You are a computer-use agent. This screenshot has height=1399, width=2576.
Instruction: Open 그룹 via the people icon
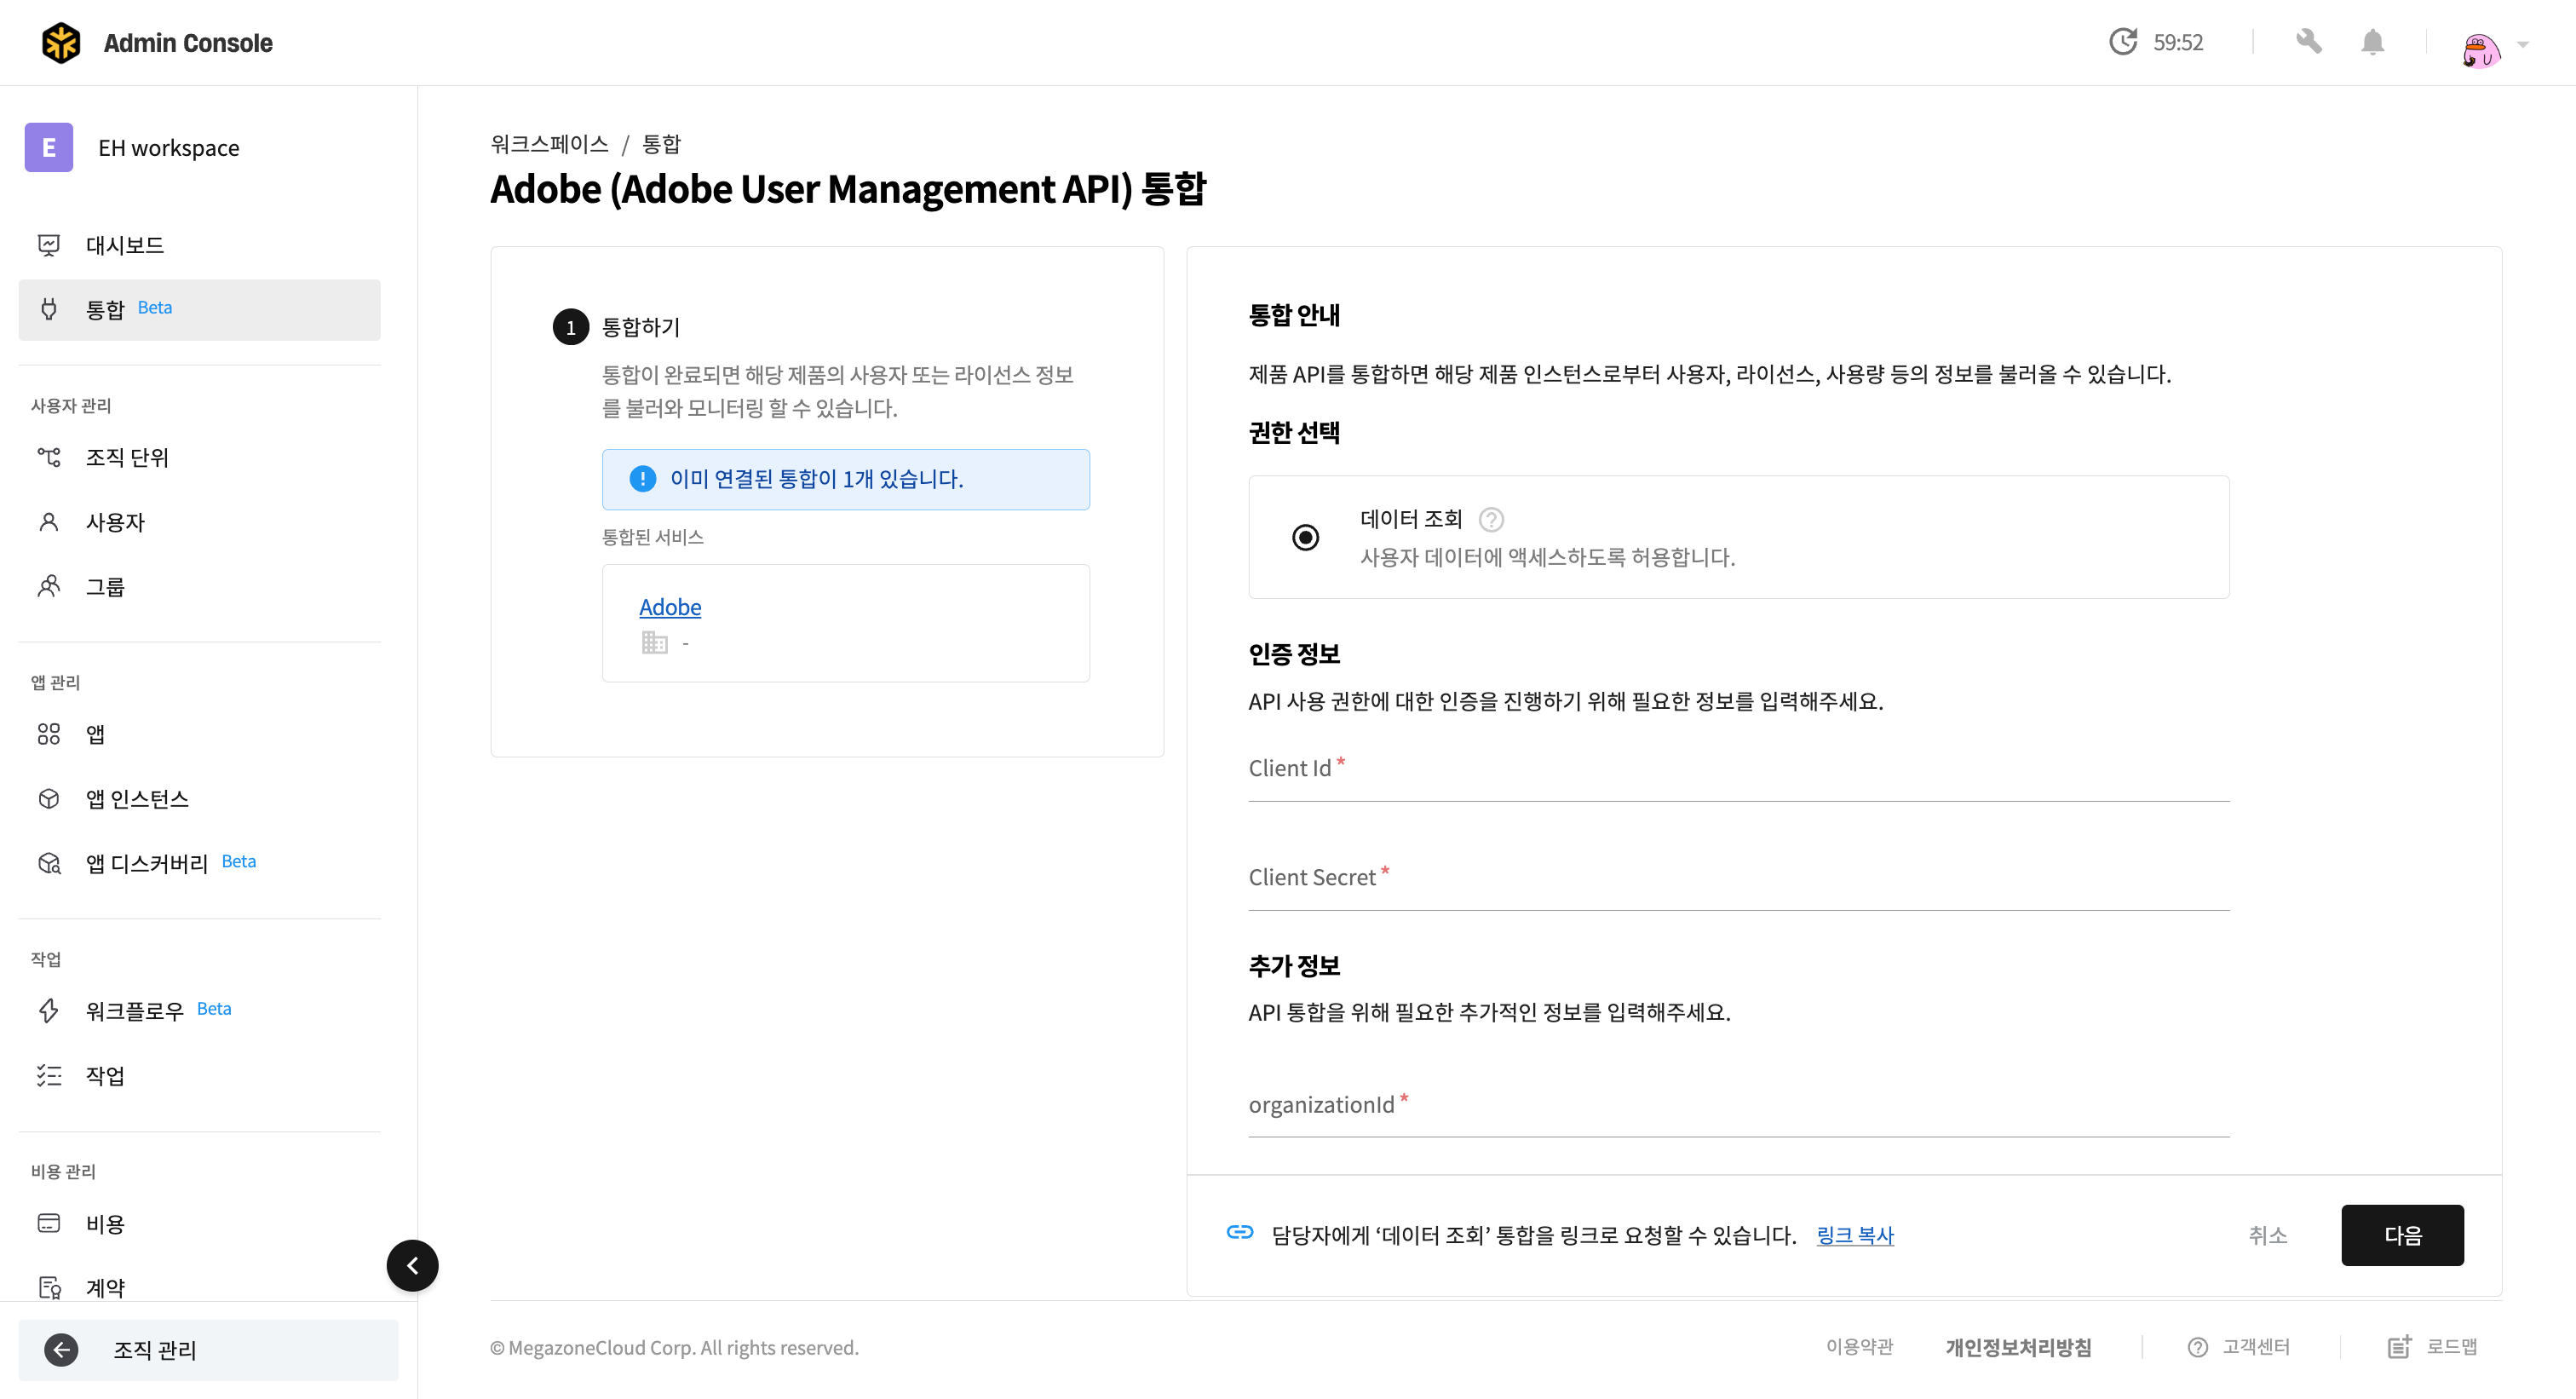[49, 586]
